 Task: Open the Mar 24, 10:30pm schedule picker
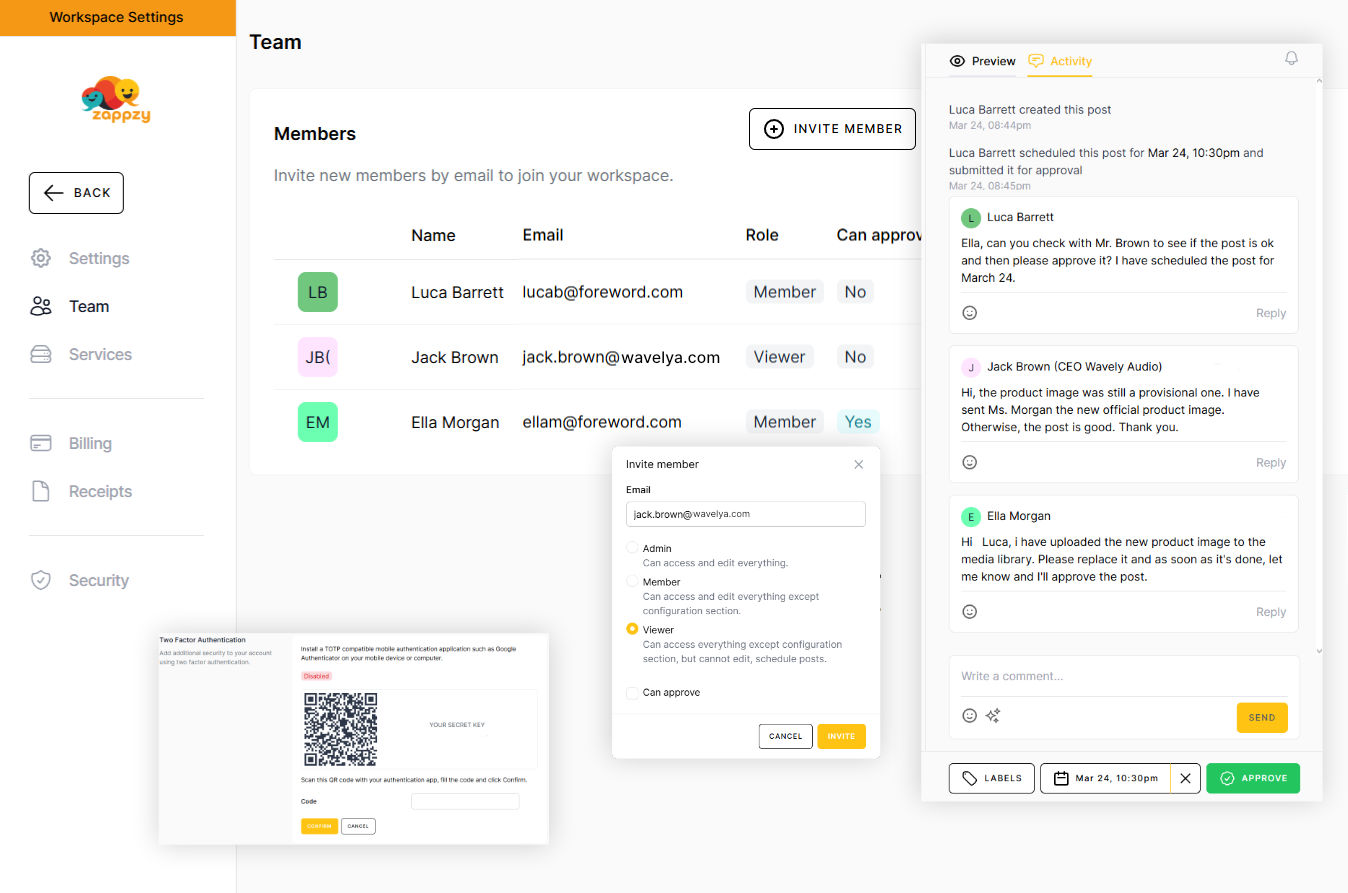coord(1105,778)
